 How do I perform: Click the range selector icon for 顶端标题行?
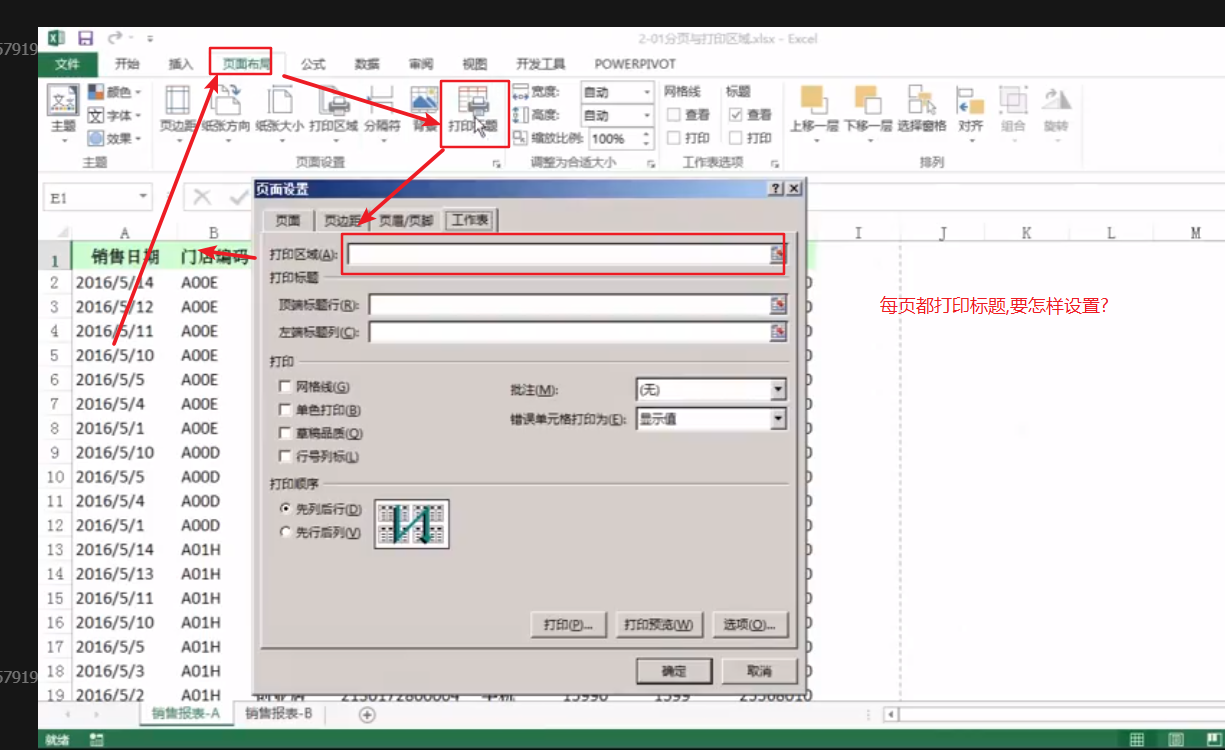point(778,305)
